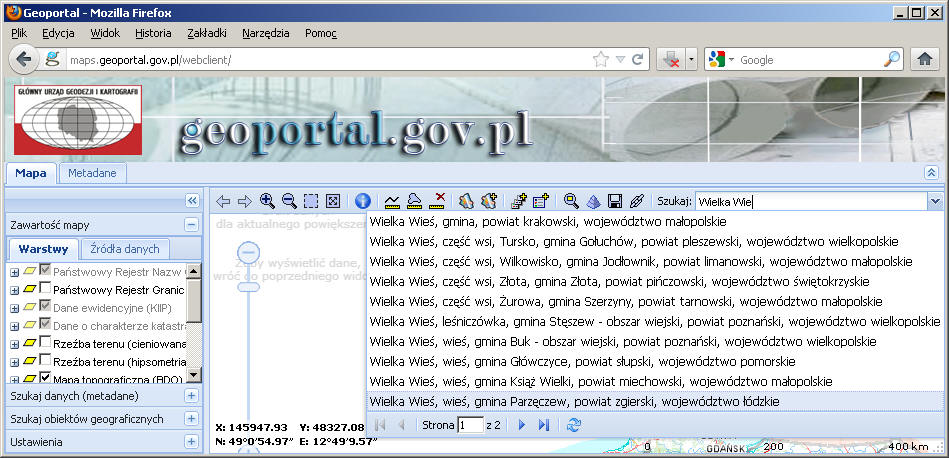
Task: Jump to last results page
Action: [x=543, y=425]
